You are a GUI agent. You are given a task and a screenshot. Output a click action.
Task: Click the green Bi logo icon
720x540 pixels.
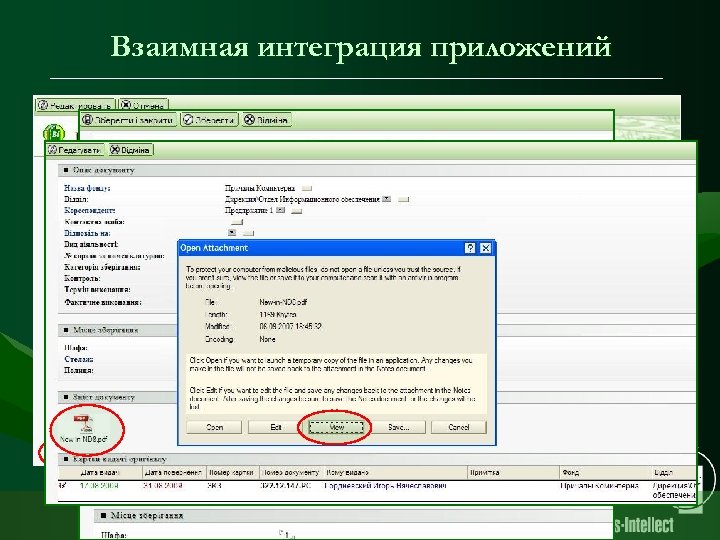pyautogui.click(x=55, y=134)
